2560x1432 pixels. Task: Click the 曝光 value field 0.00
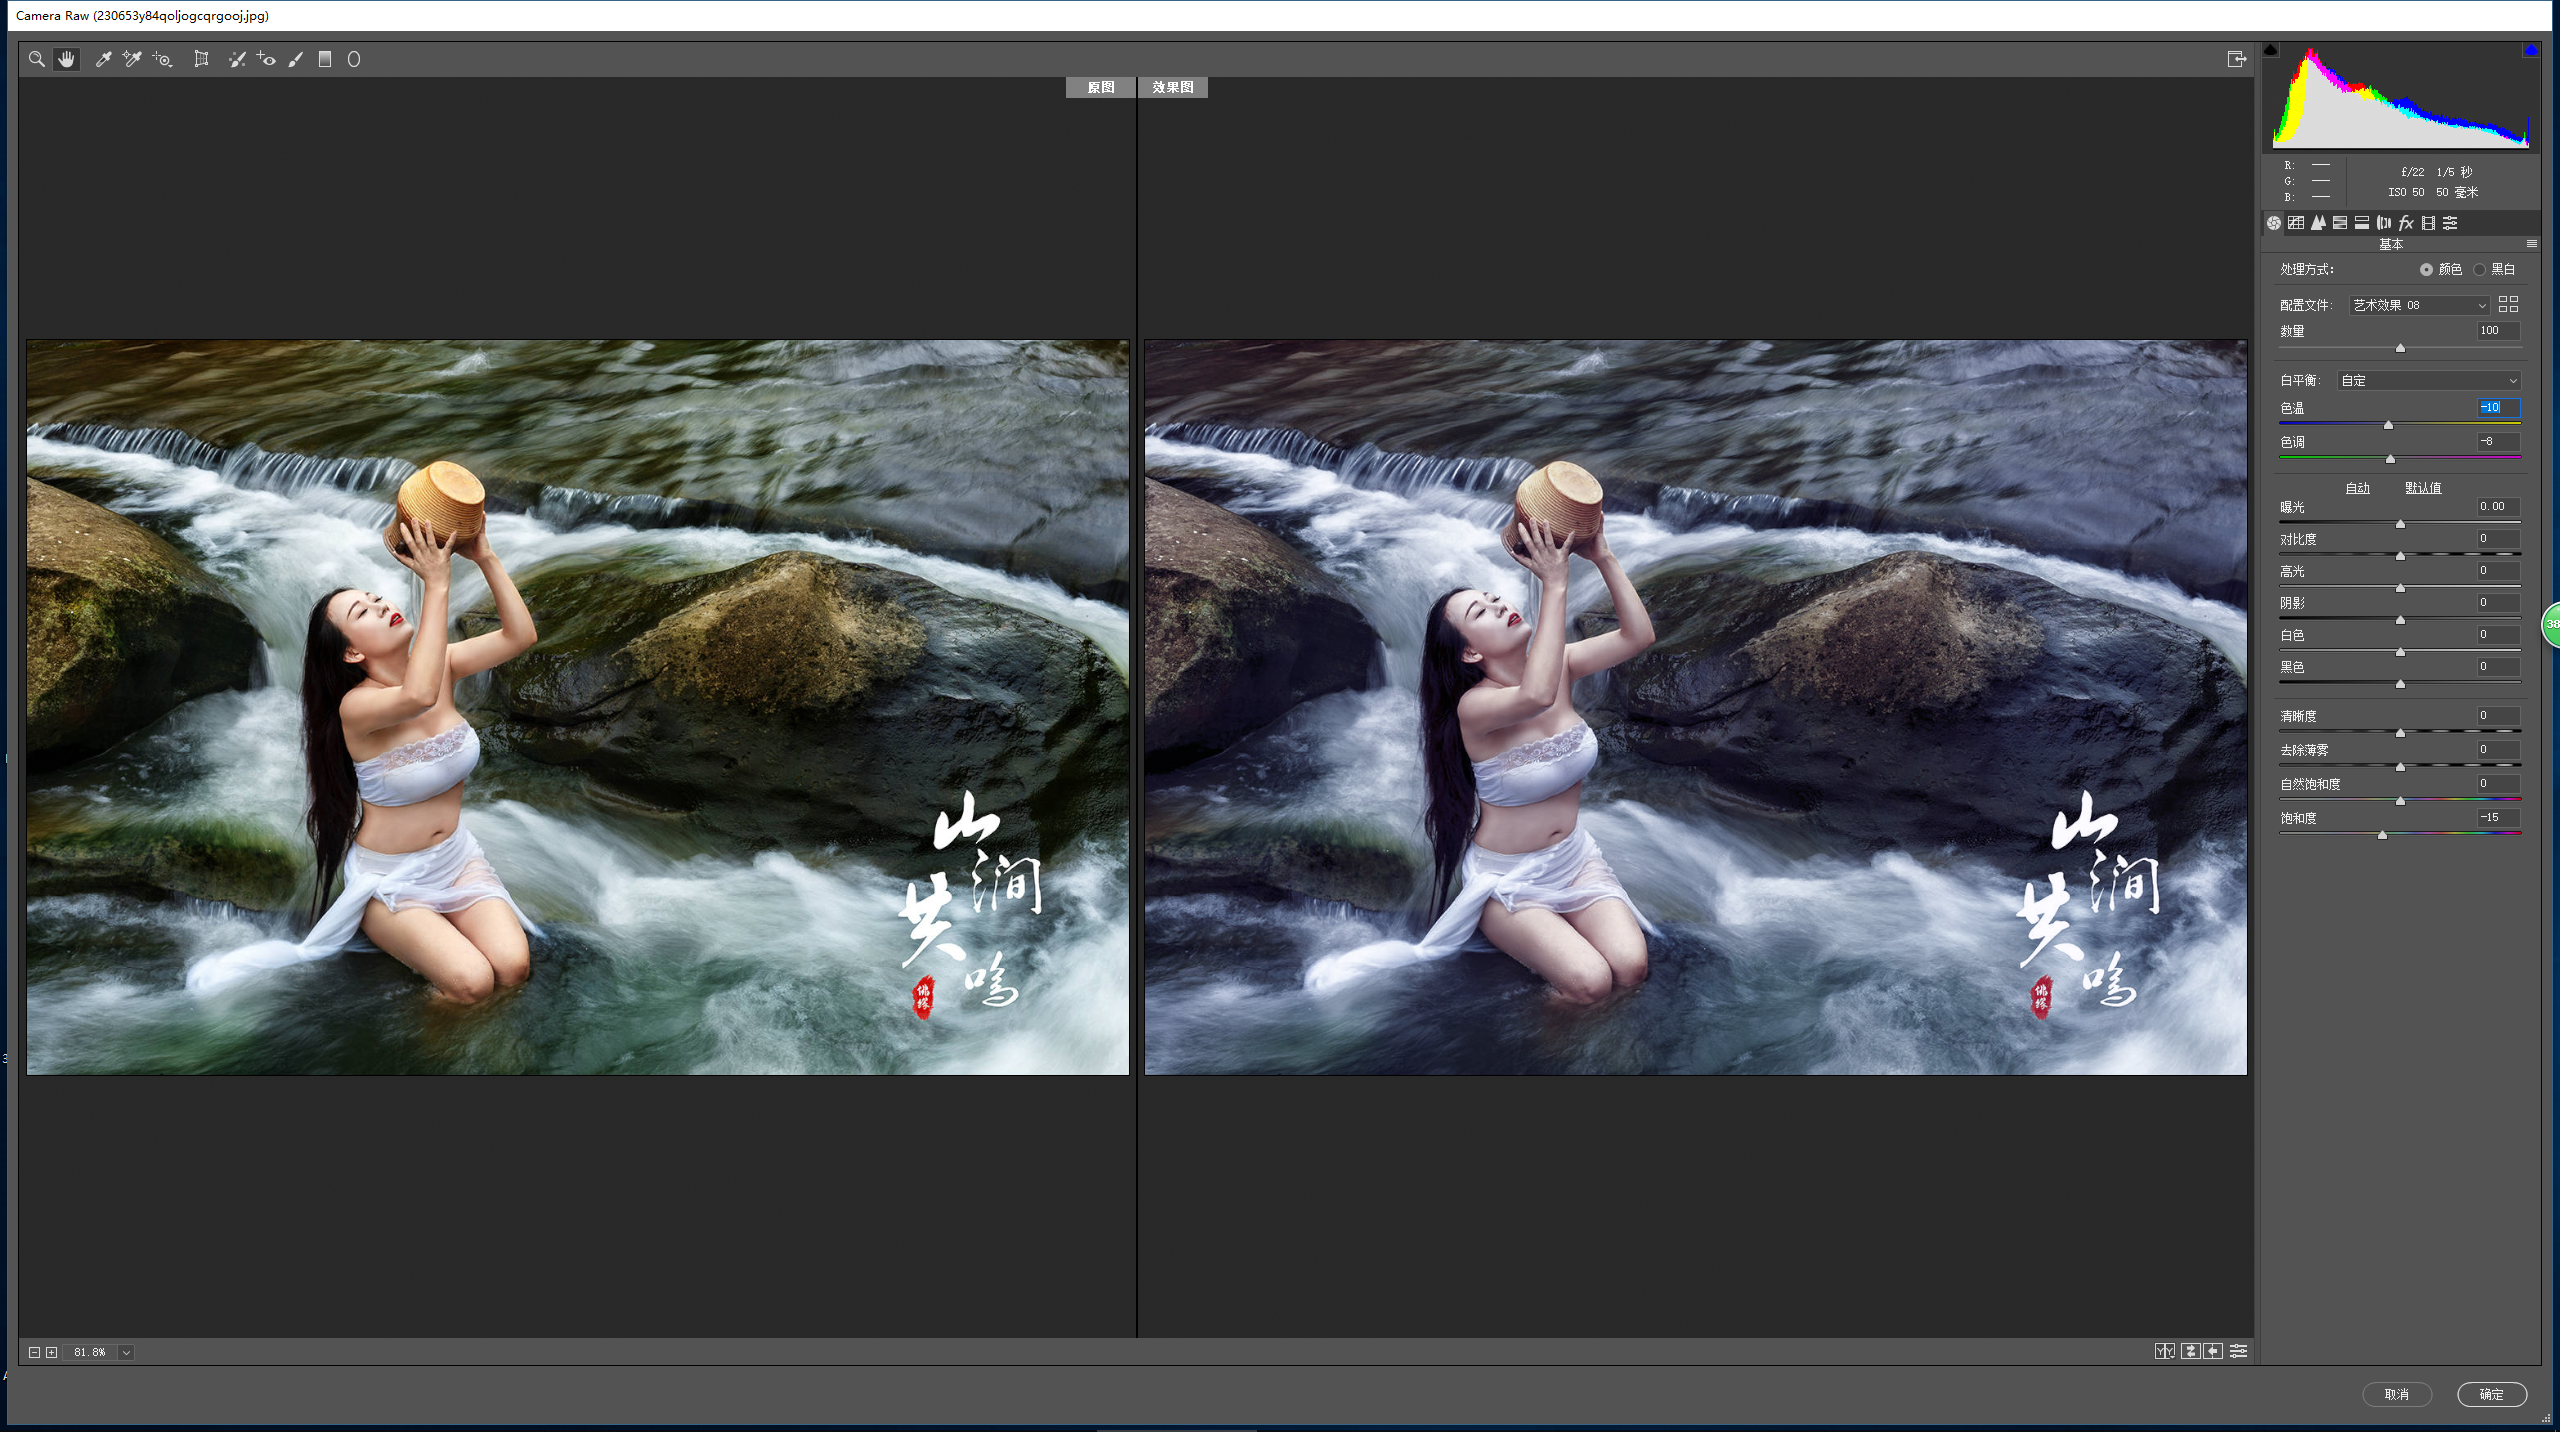coord(2498,507)
